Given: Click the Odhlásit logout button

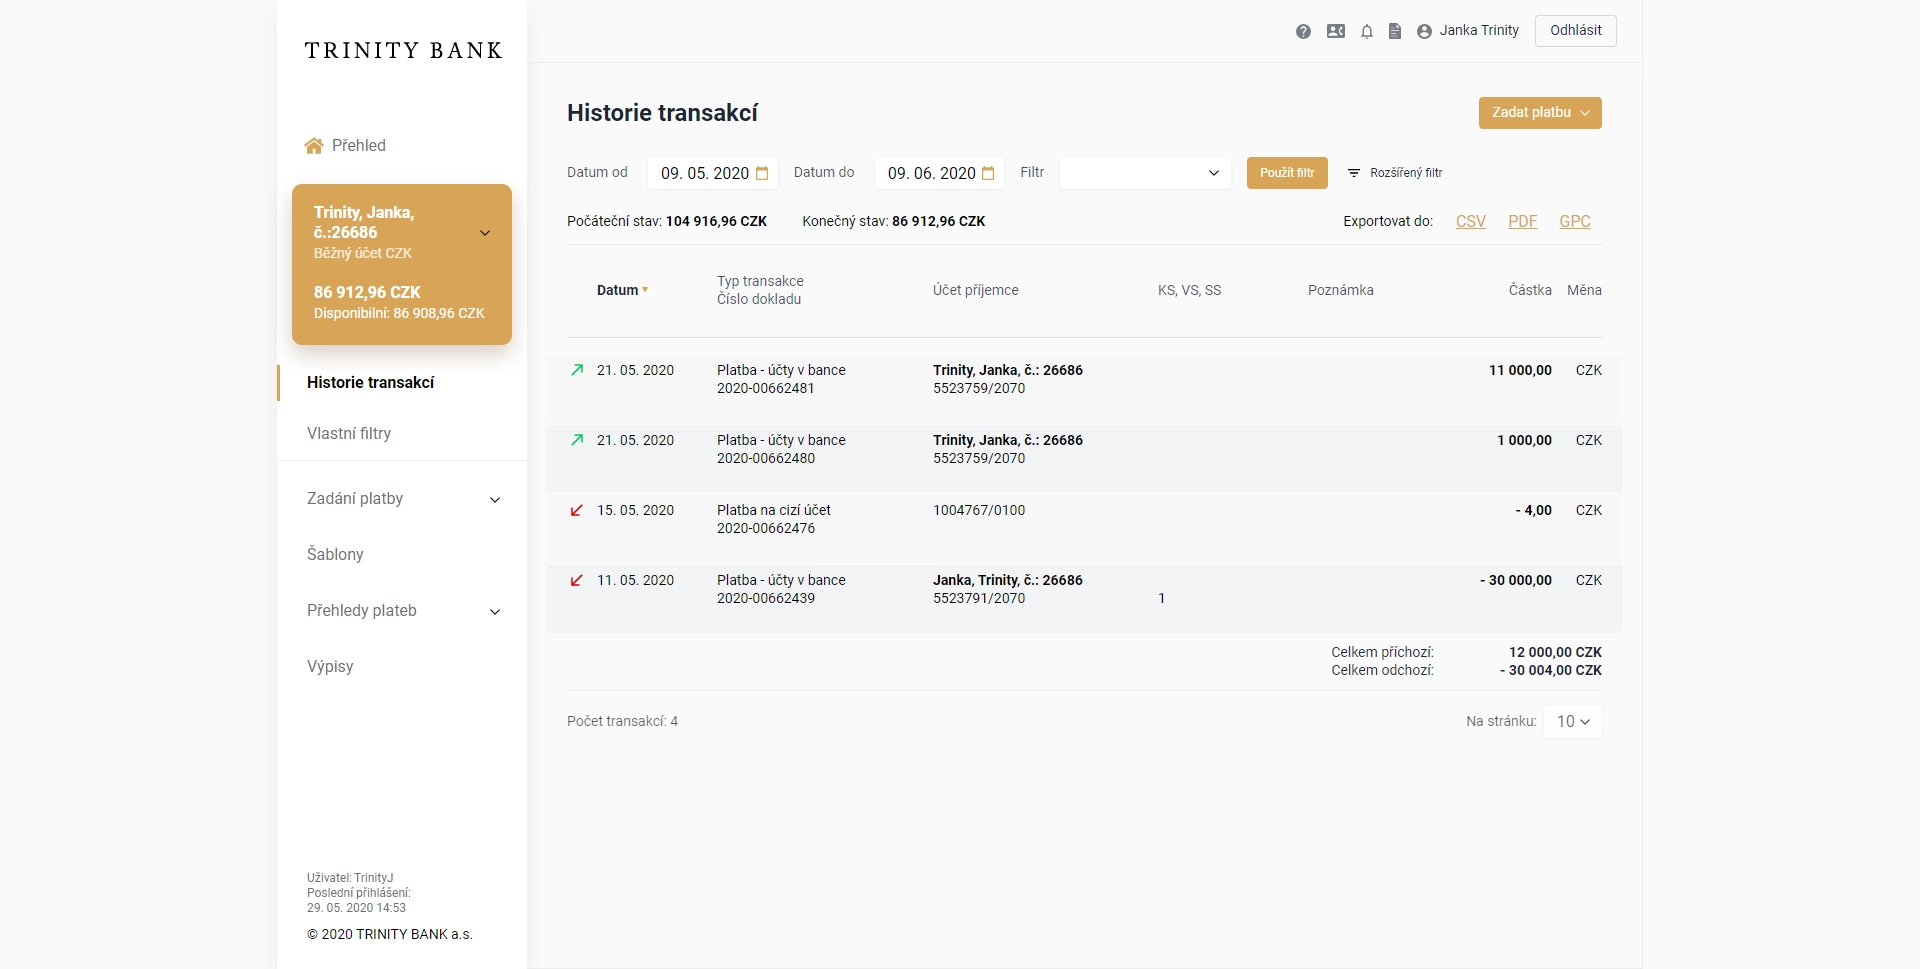Looking at the screenshot, I should (x=1575, y=31).
